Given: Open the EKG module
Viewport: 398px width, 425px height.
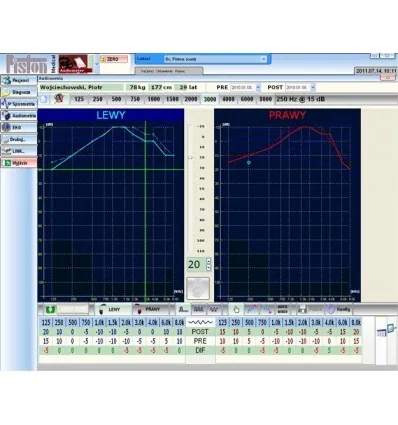Looking at the screenshot, I should (19, 127).
